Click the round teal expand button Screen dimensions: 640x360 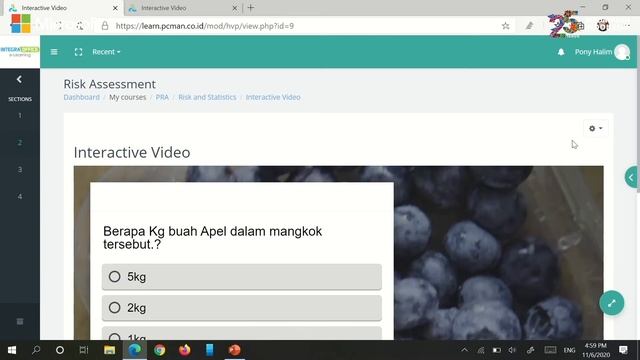tap(611, 303)
